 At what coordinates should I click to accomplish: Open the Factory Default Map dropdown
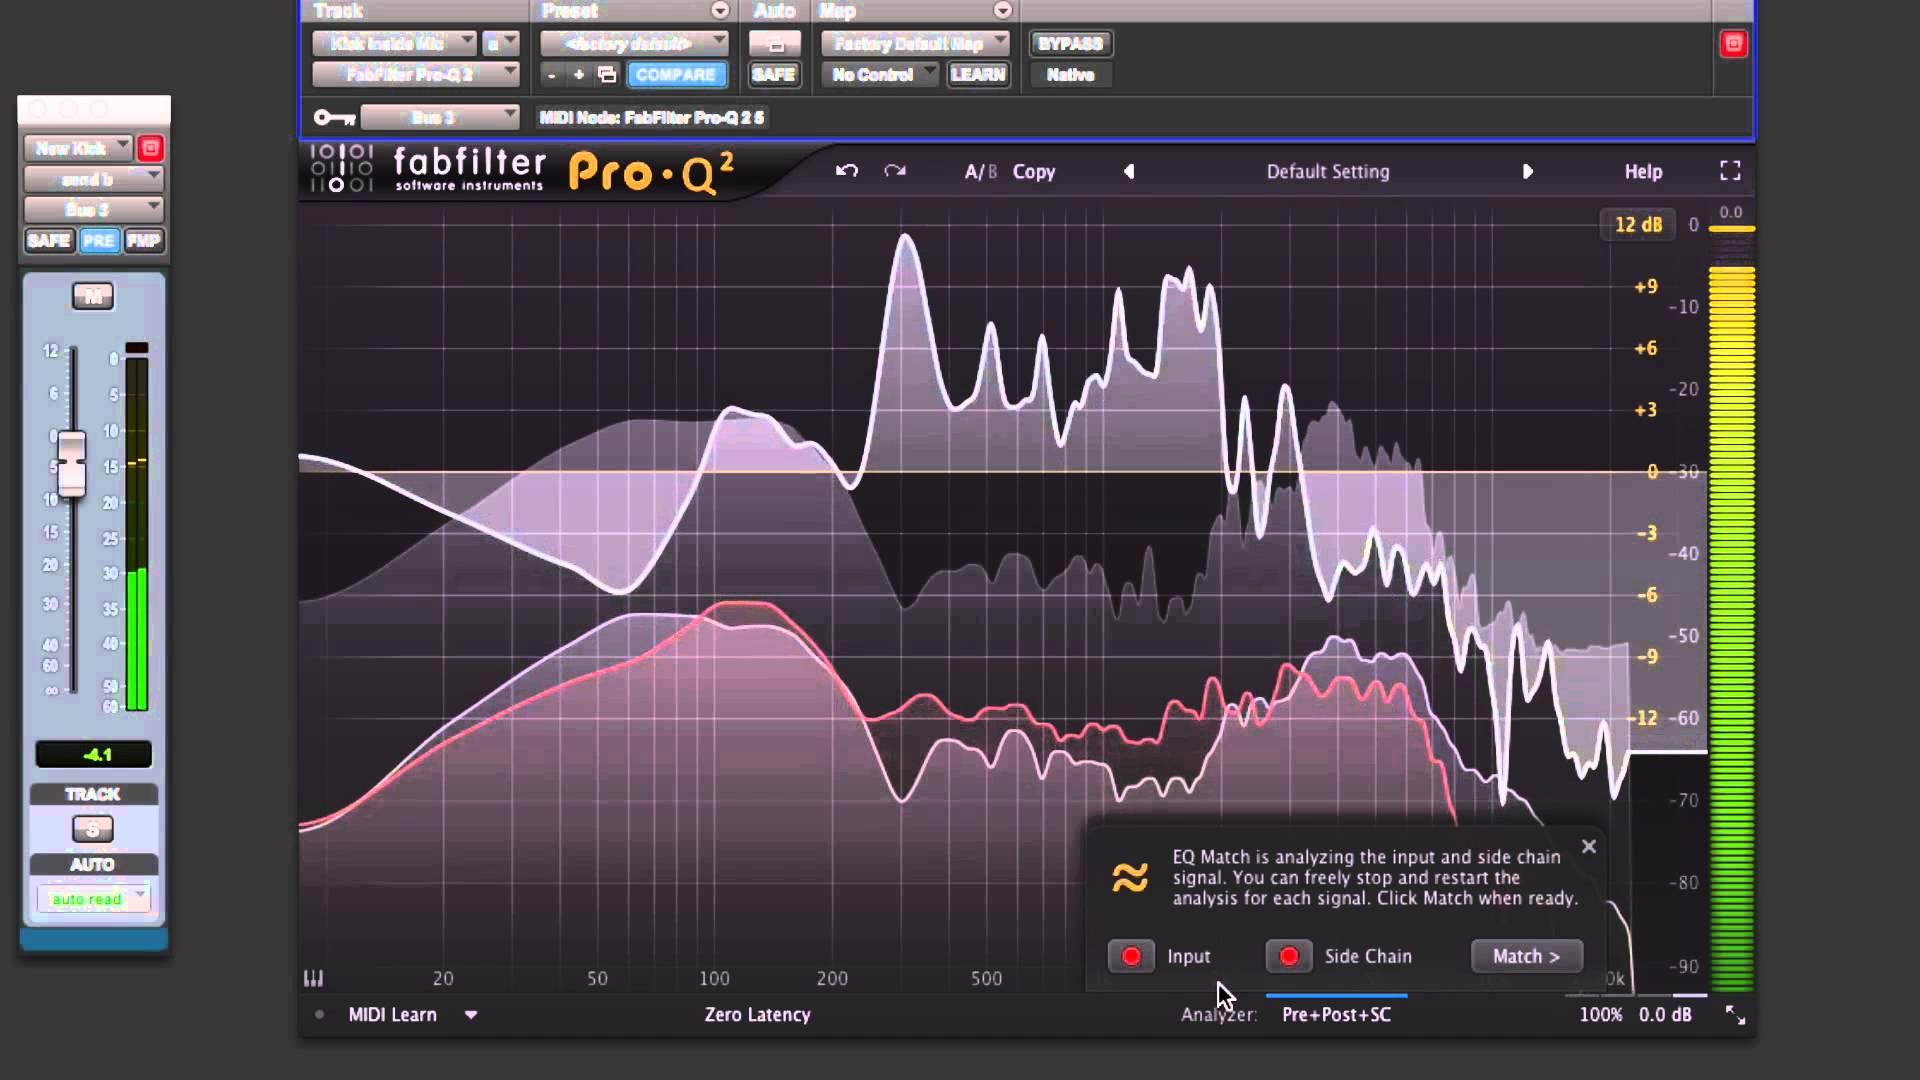click(915, 44)
